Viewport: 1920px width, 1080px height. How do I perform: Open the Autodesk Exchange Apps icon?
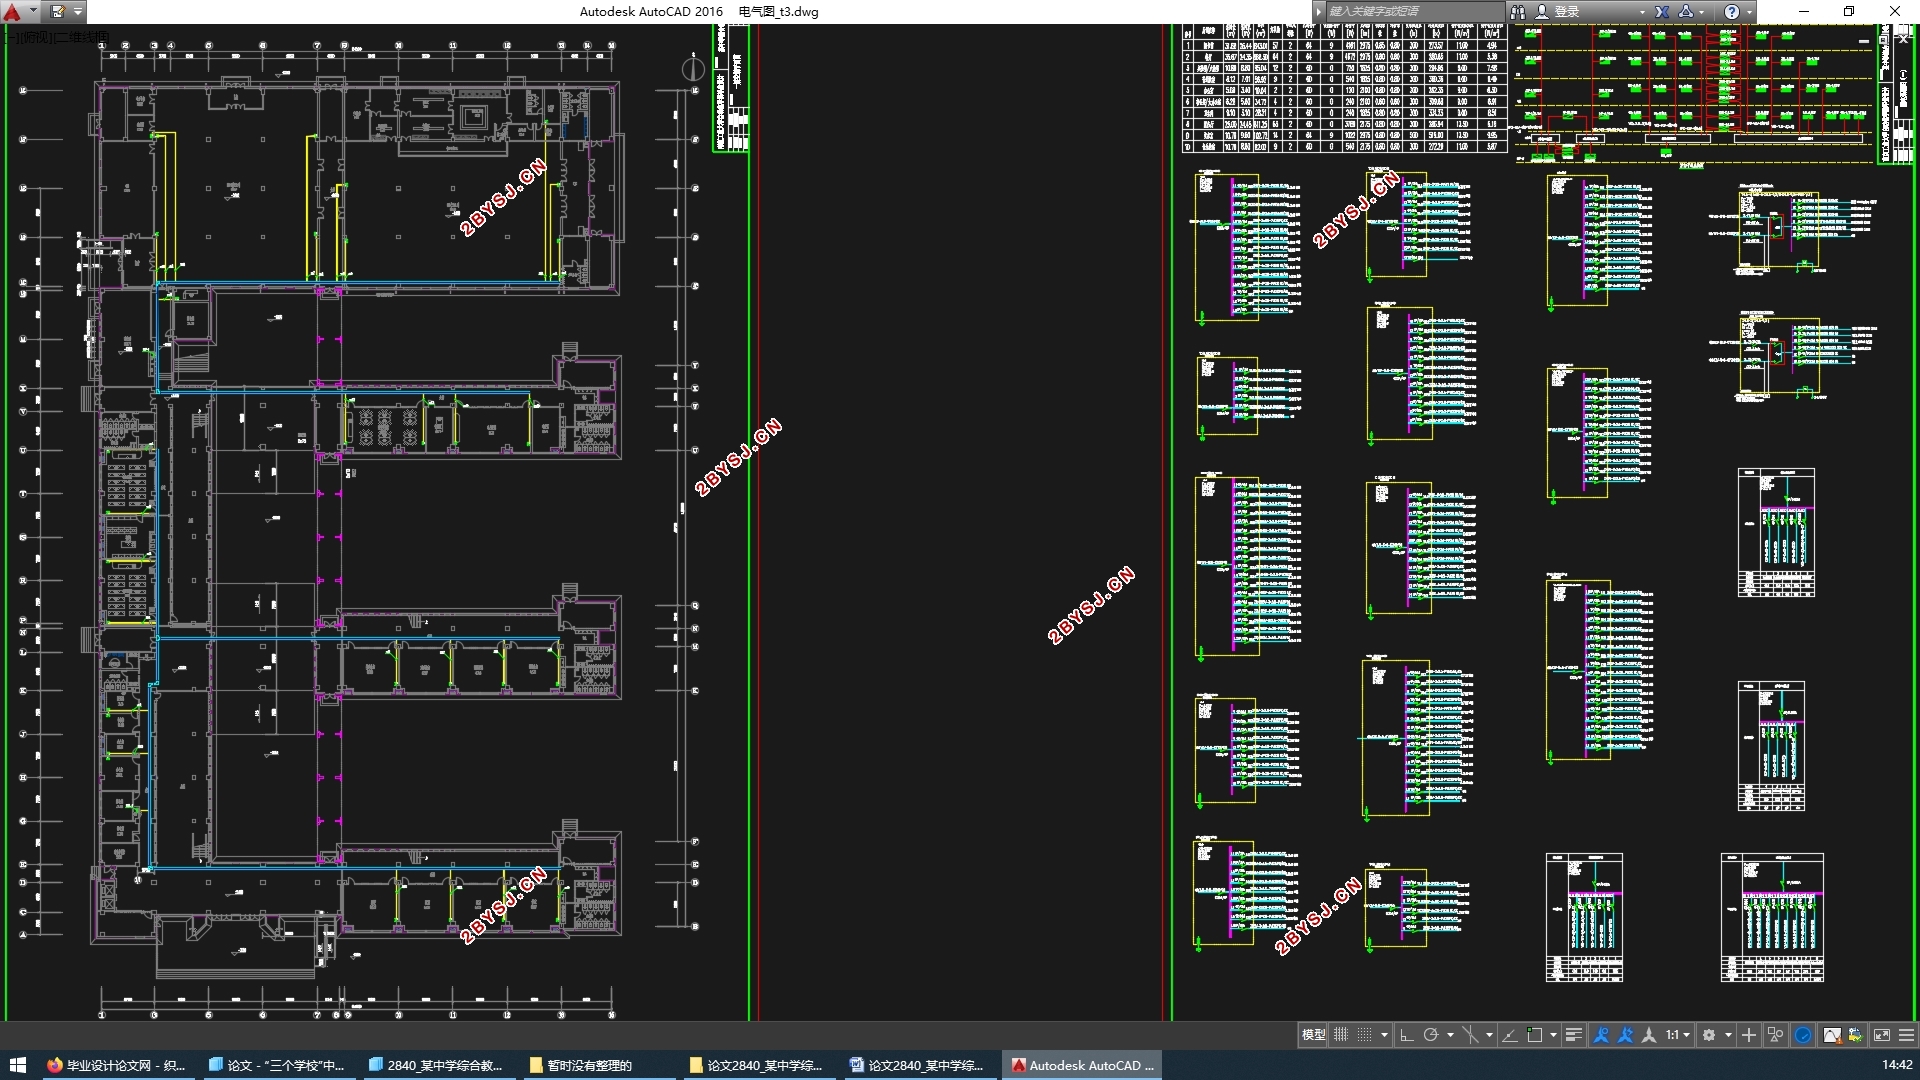click(x=1662, y=12)
